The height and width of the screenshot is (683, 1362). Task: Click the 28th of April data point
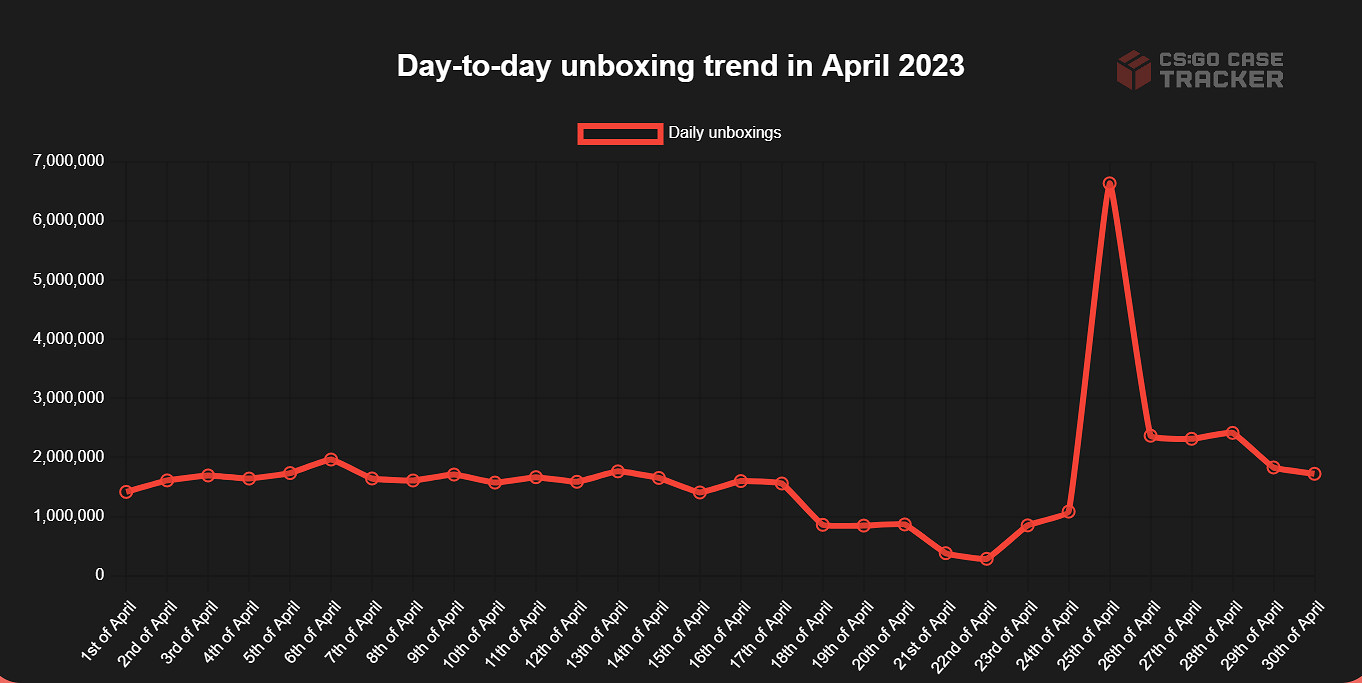1233,433
